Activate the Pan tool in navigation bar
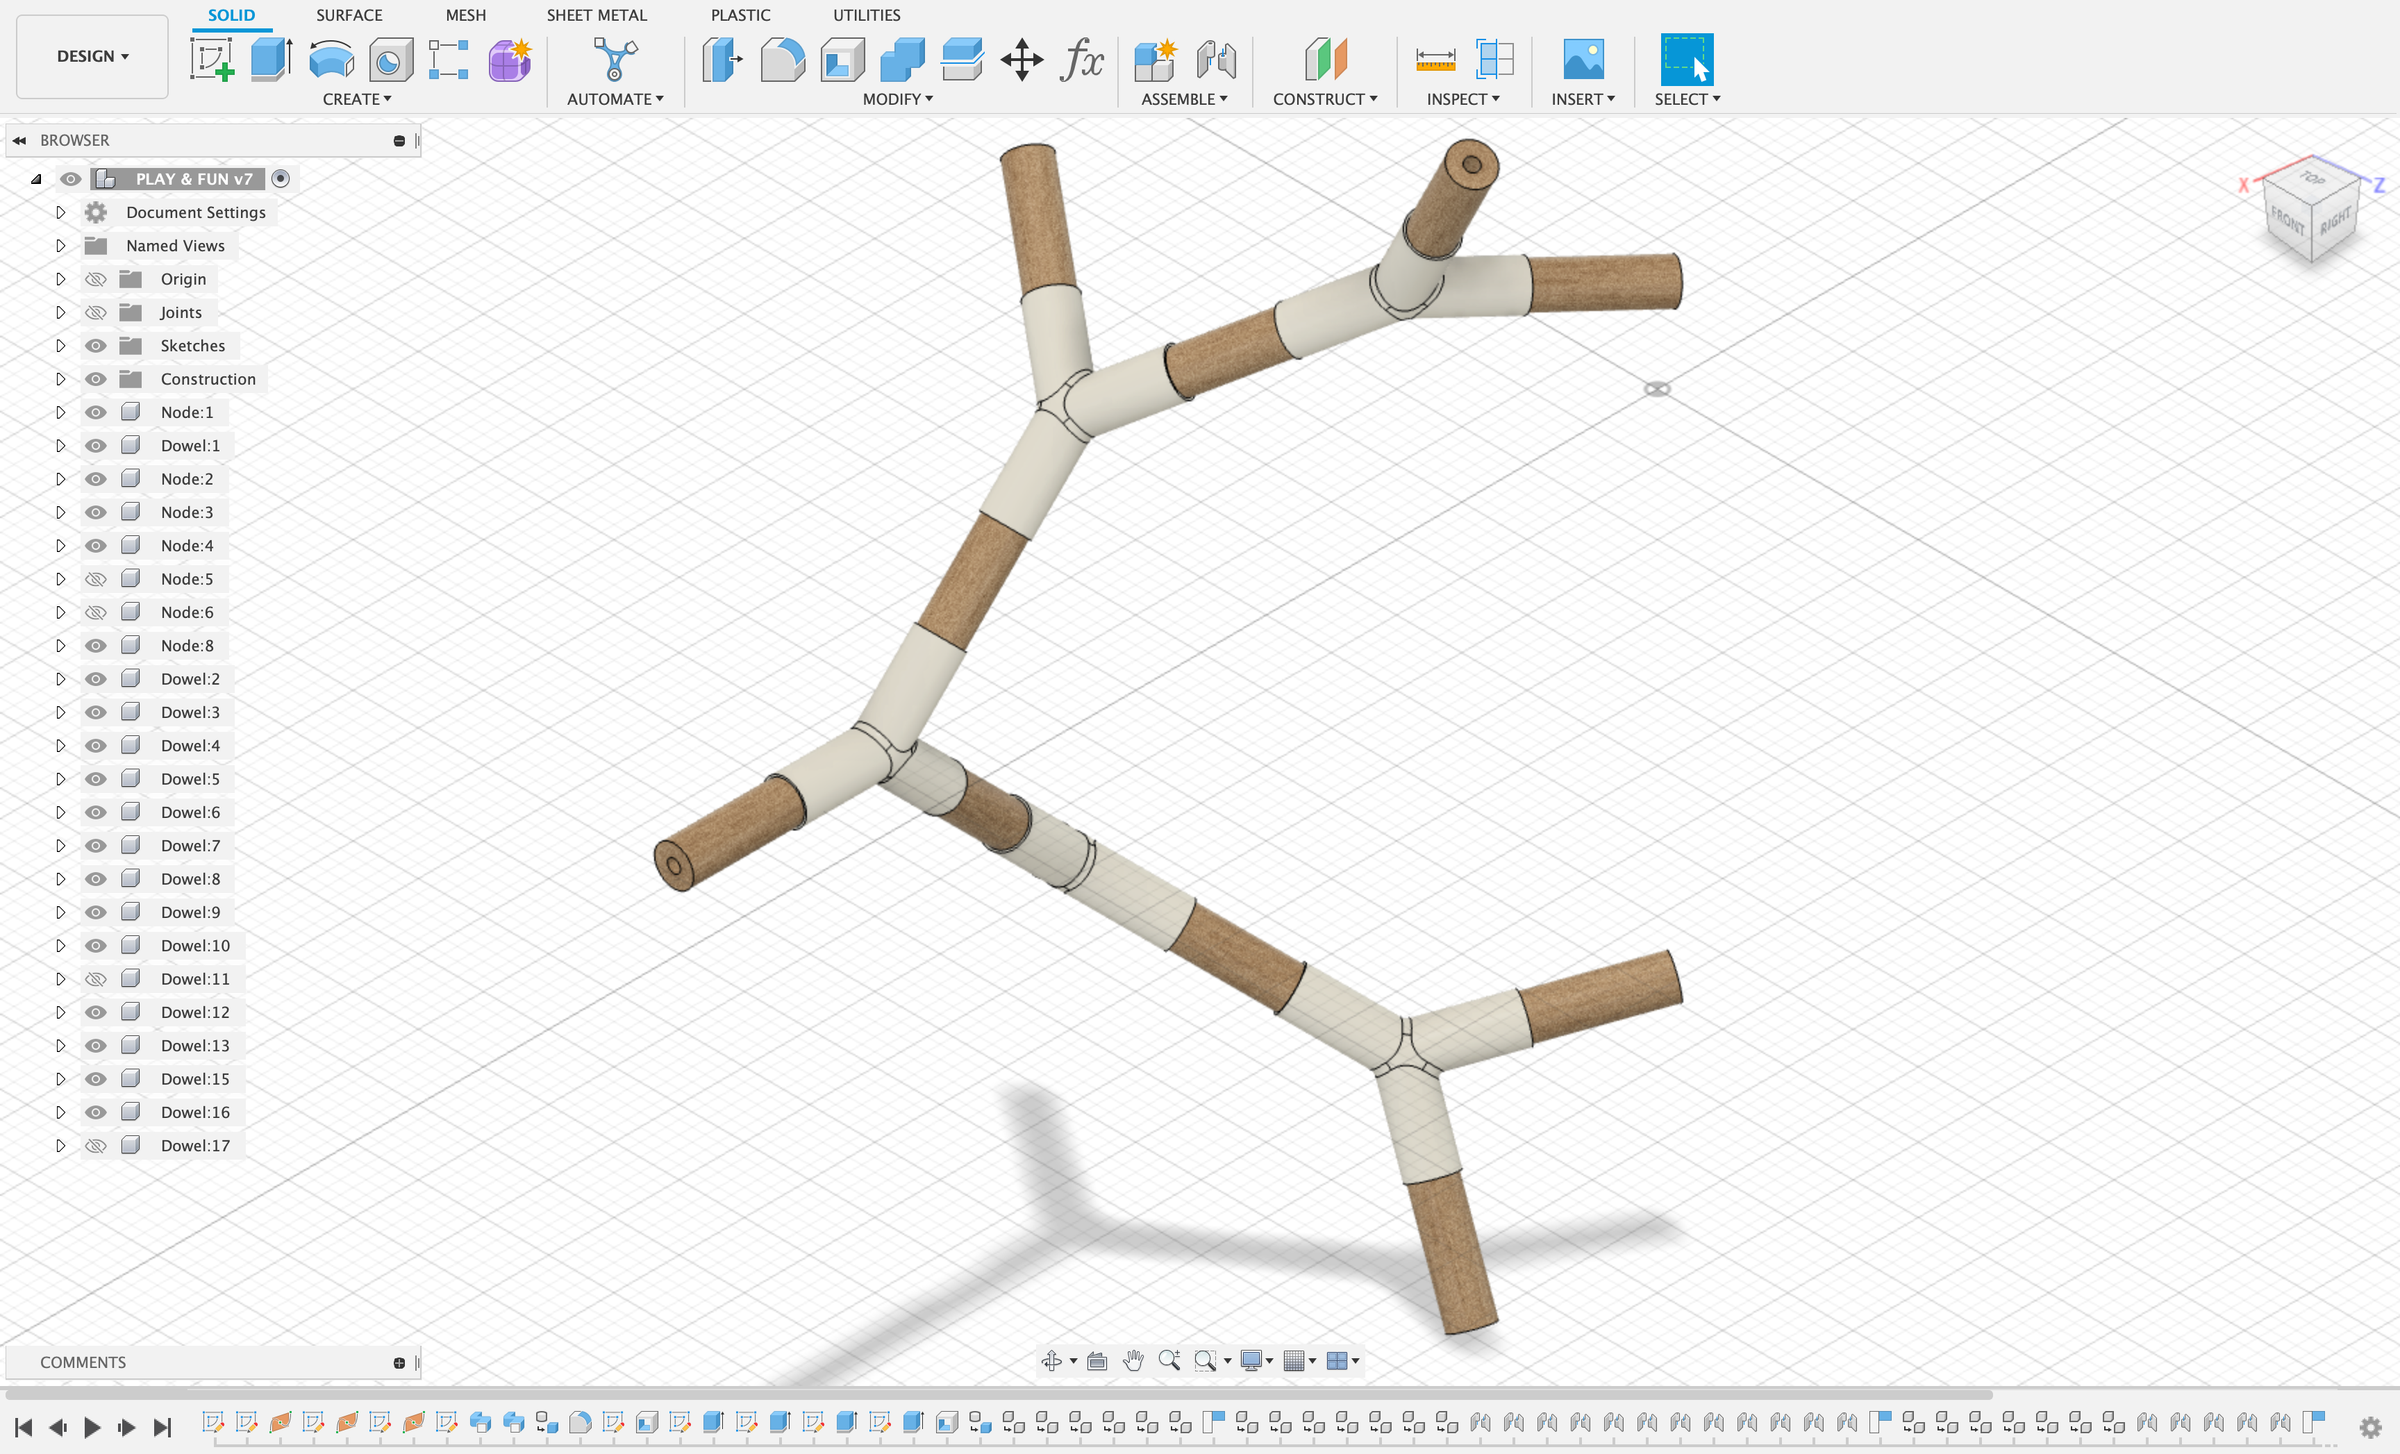The width and height of the screenshot is (2400, 1454). 1134,1360
